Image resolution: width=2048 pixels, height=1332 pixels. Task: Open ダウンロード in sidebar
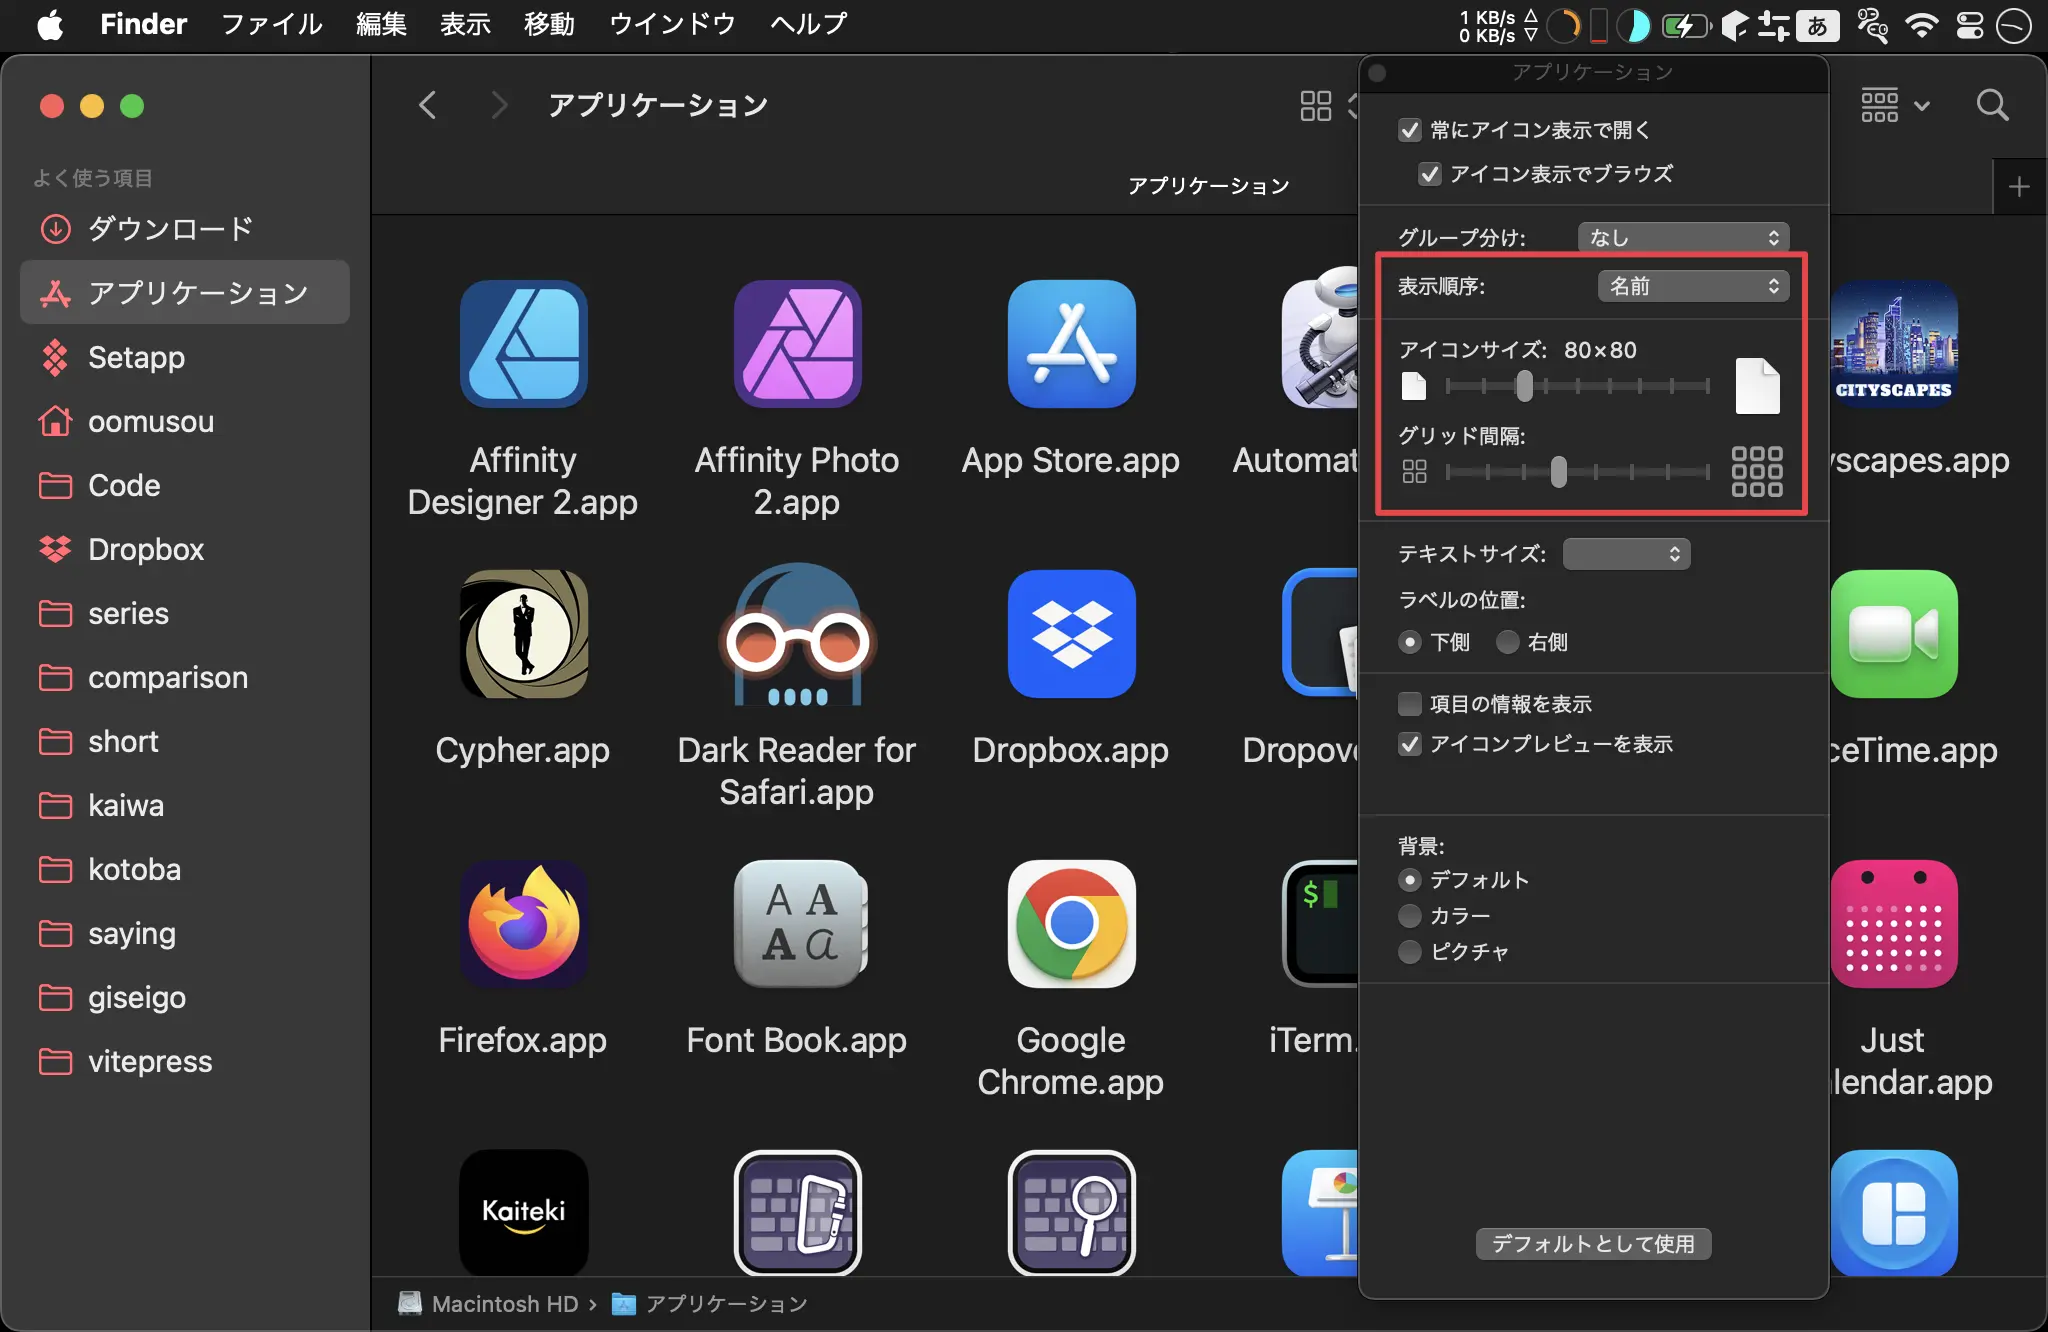185,229
